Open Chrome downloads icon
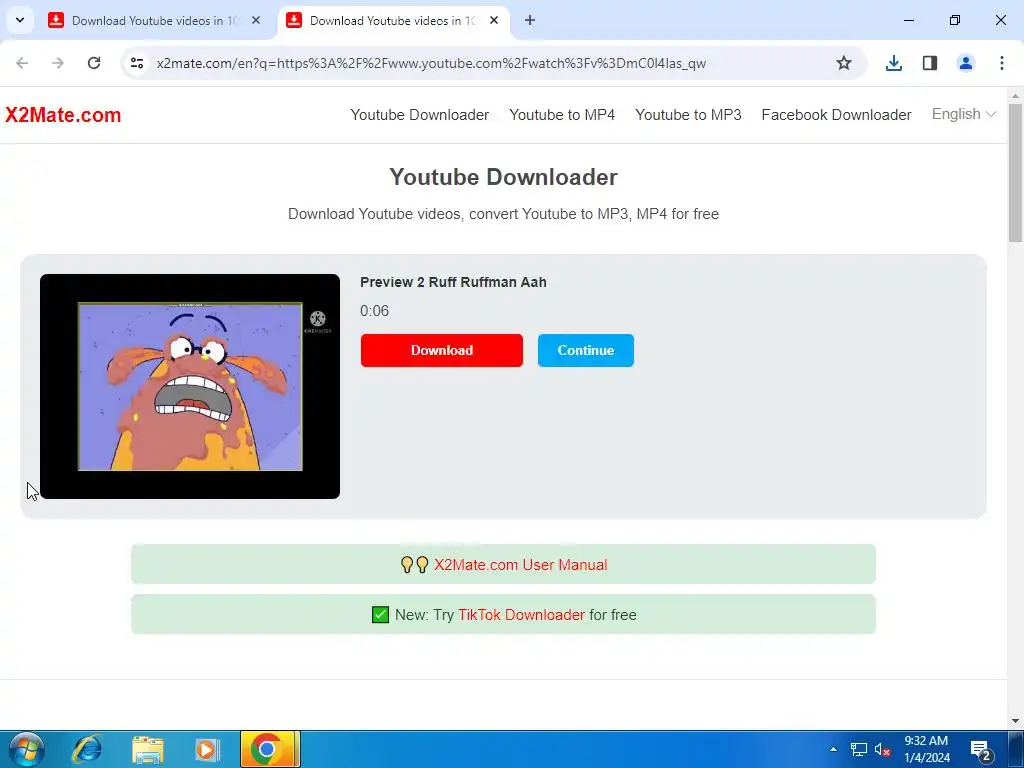 coord(894,63)
